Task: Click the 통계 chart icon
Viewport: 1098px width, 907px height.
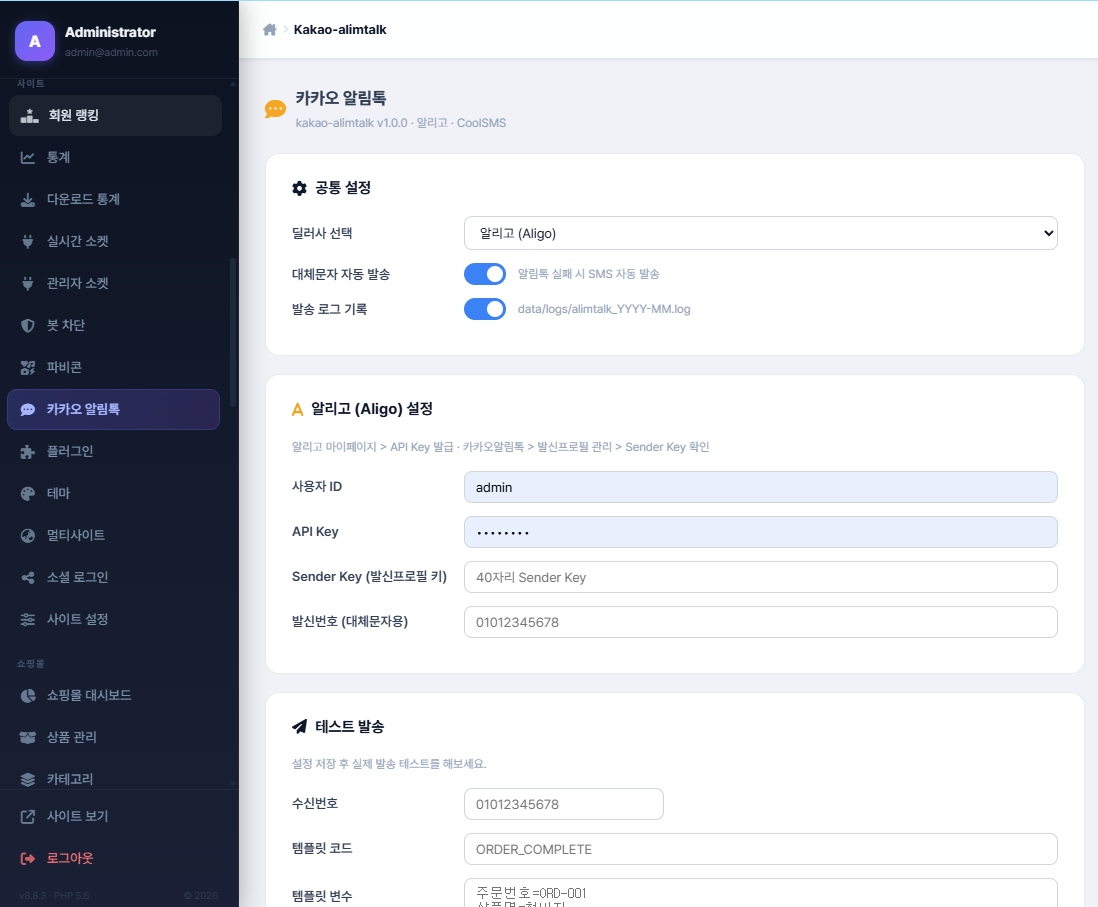Action: [27, 158]
